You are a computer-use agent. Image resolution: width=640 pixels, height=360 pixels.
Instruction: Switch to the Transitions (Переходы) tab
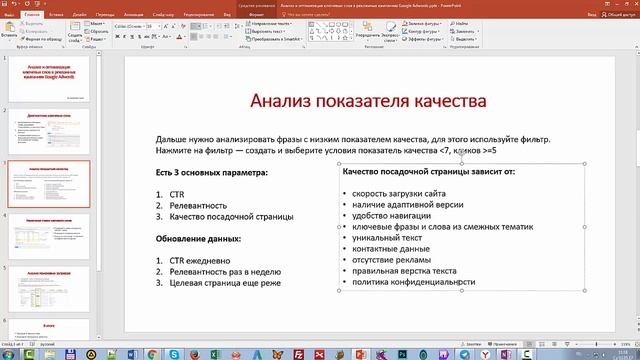click(105, 15)
